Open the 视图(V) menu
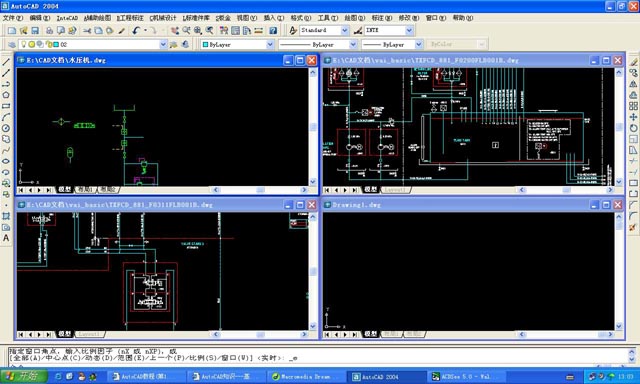Image resolution: width=640 pixels, height=384 pixels. [247, 18]
